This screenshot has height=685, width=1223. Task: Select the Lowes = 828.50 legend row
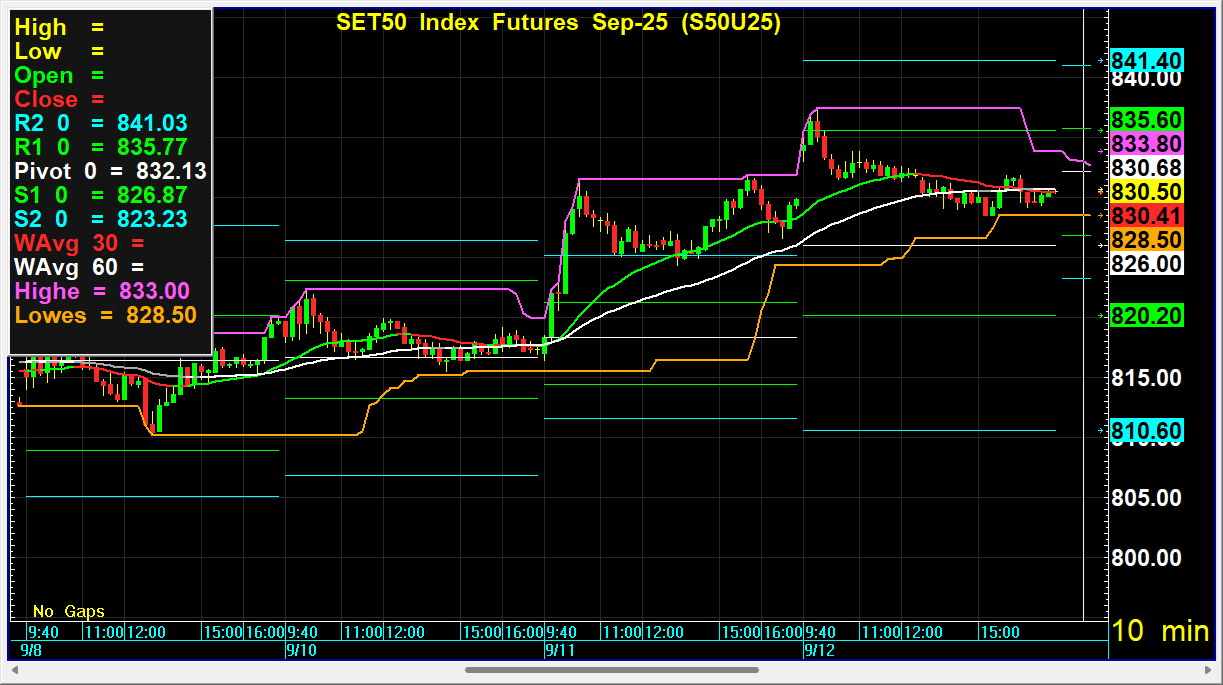105,315
